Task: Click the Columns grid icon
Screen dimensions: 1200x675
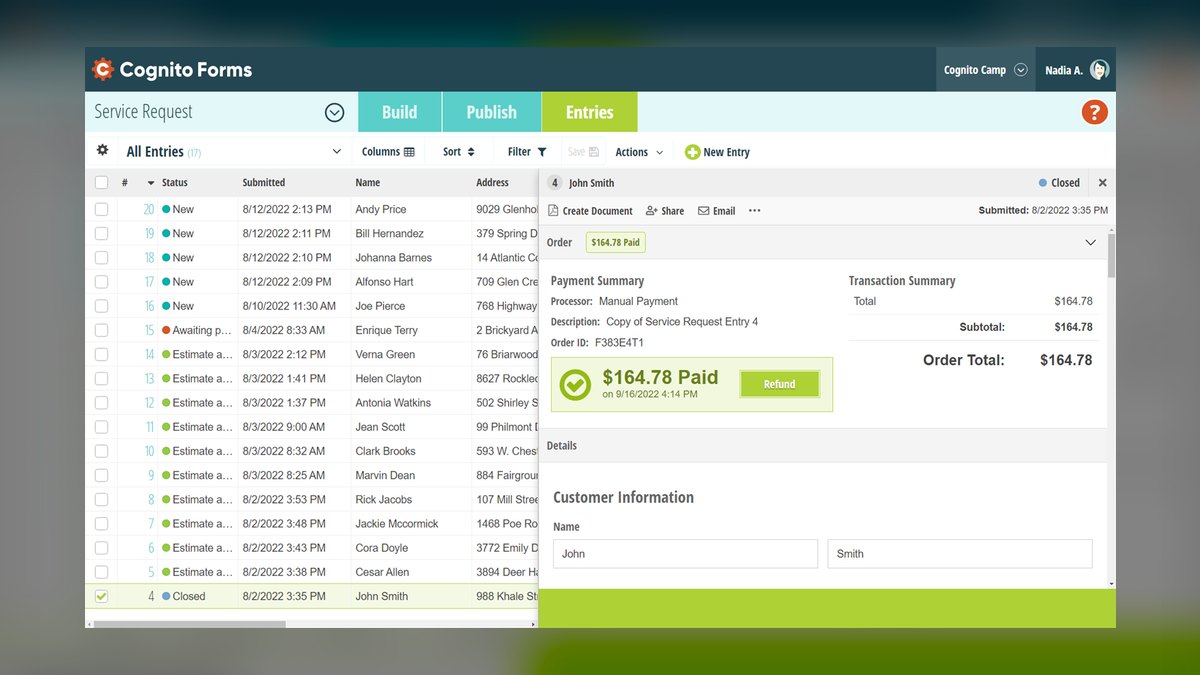Action: (x=409, y=152)
